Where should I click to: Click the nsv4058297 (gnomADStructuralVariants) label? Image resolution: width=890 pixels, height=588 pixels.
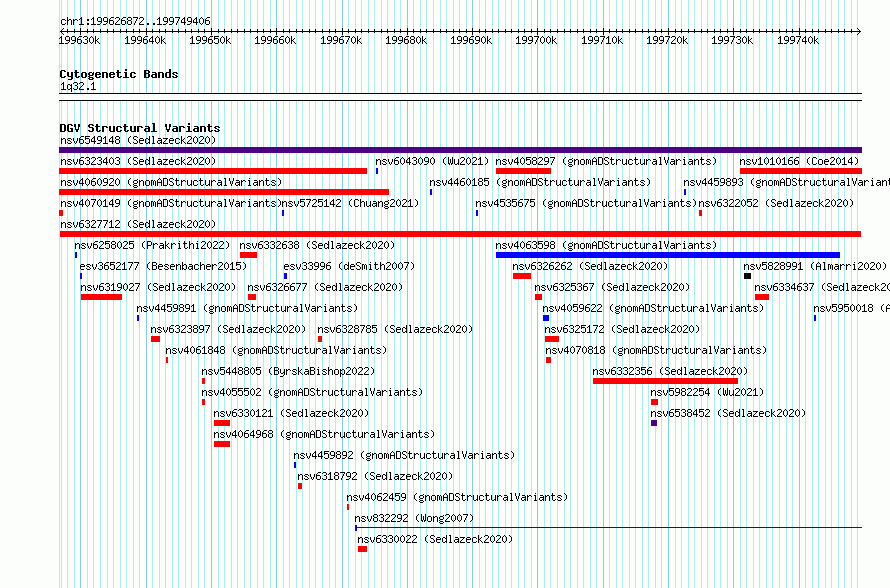(606, 161)
